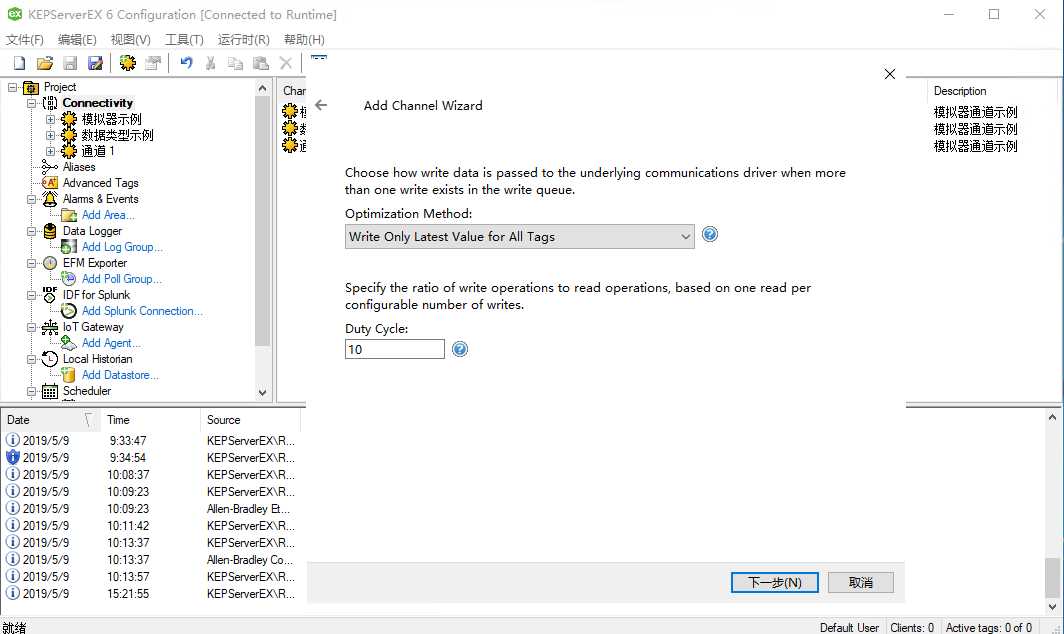
Task: Click the Cut scissors toolbar icon
Action: coord(211,64)
